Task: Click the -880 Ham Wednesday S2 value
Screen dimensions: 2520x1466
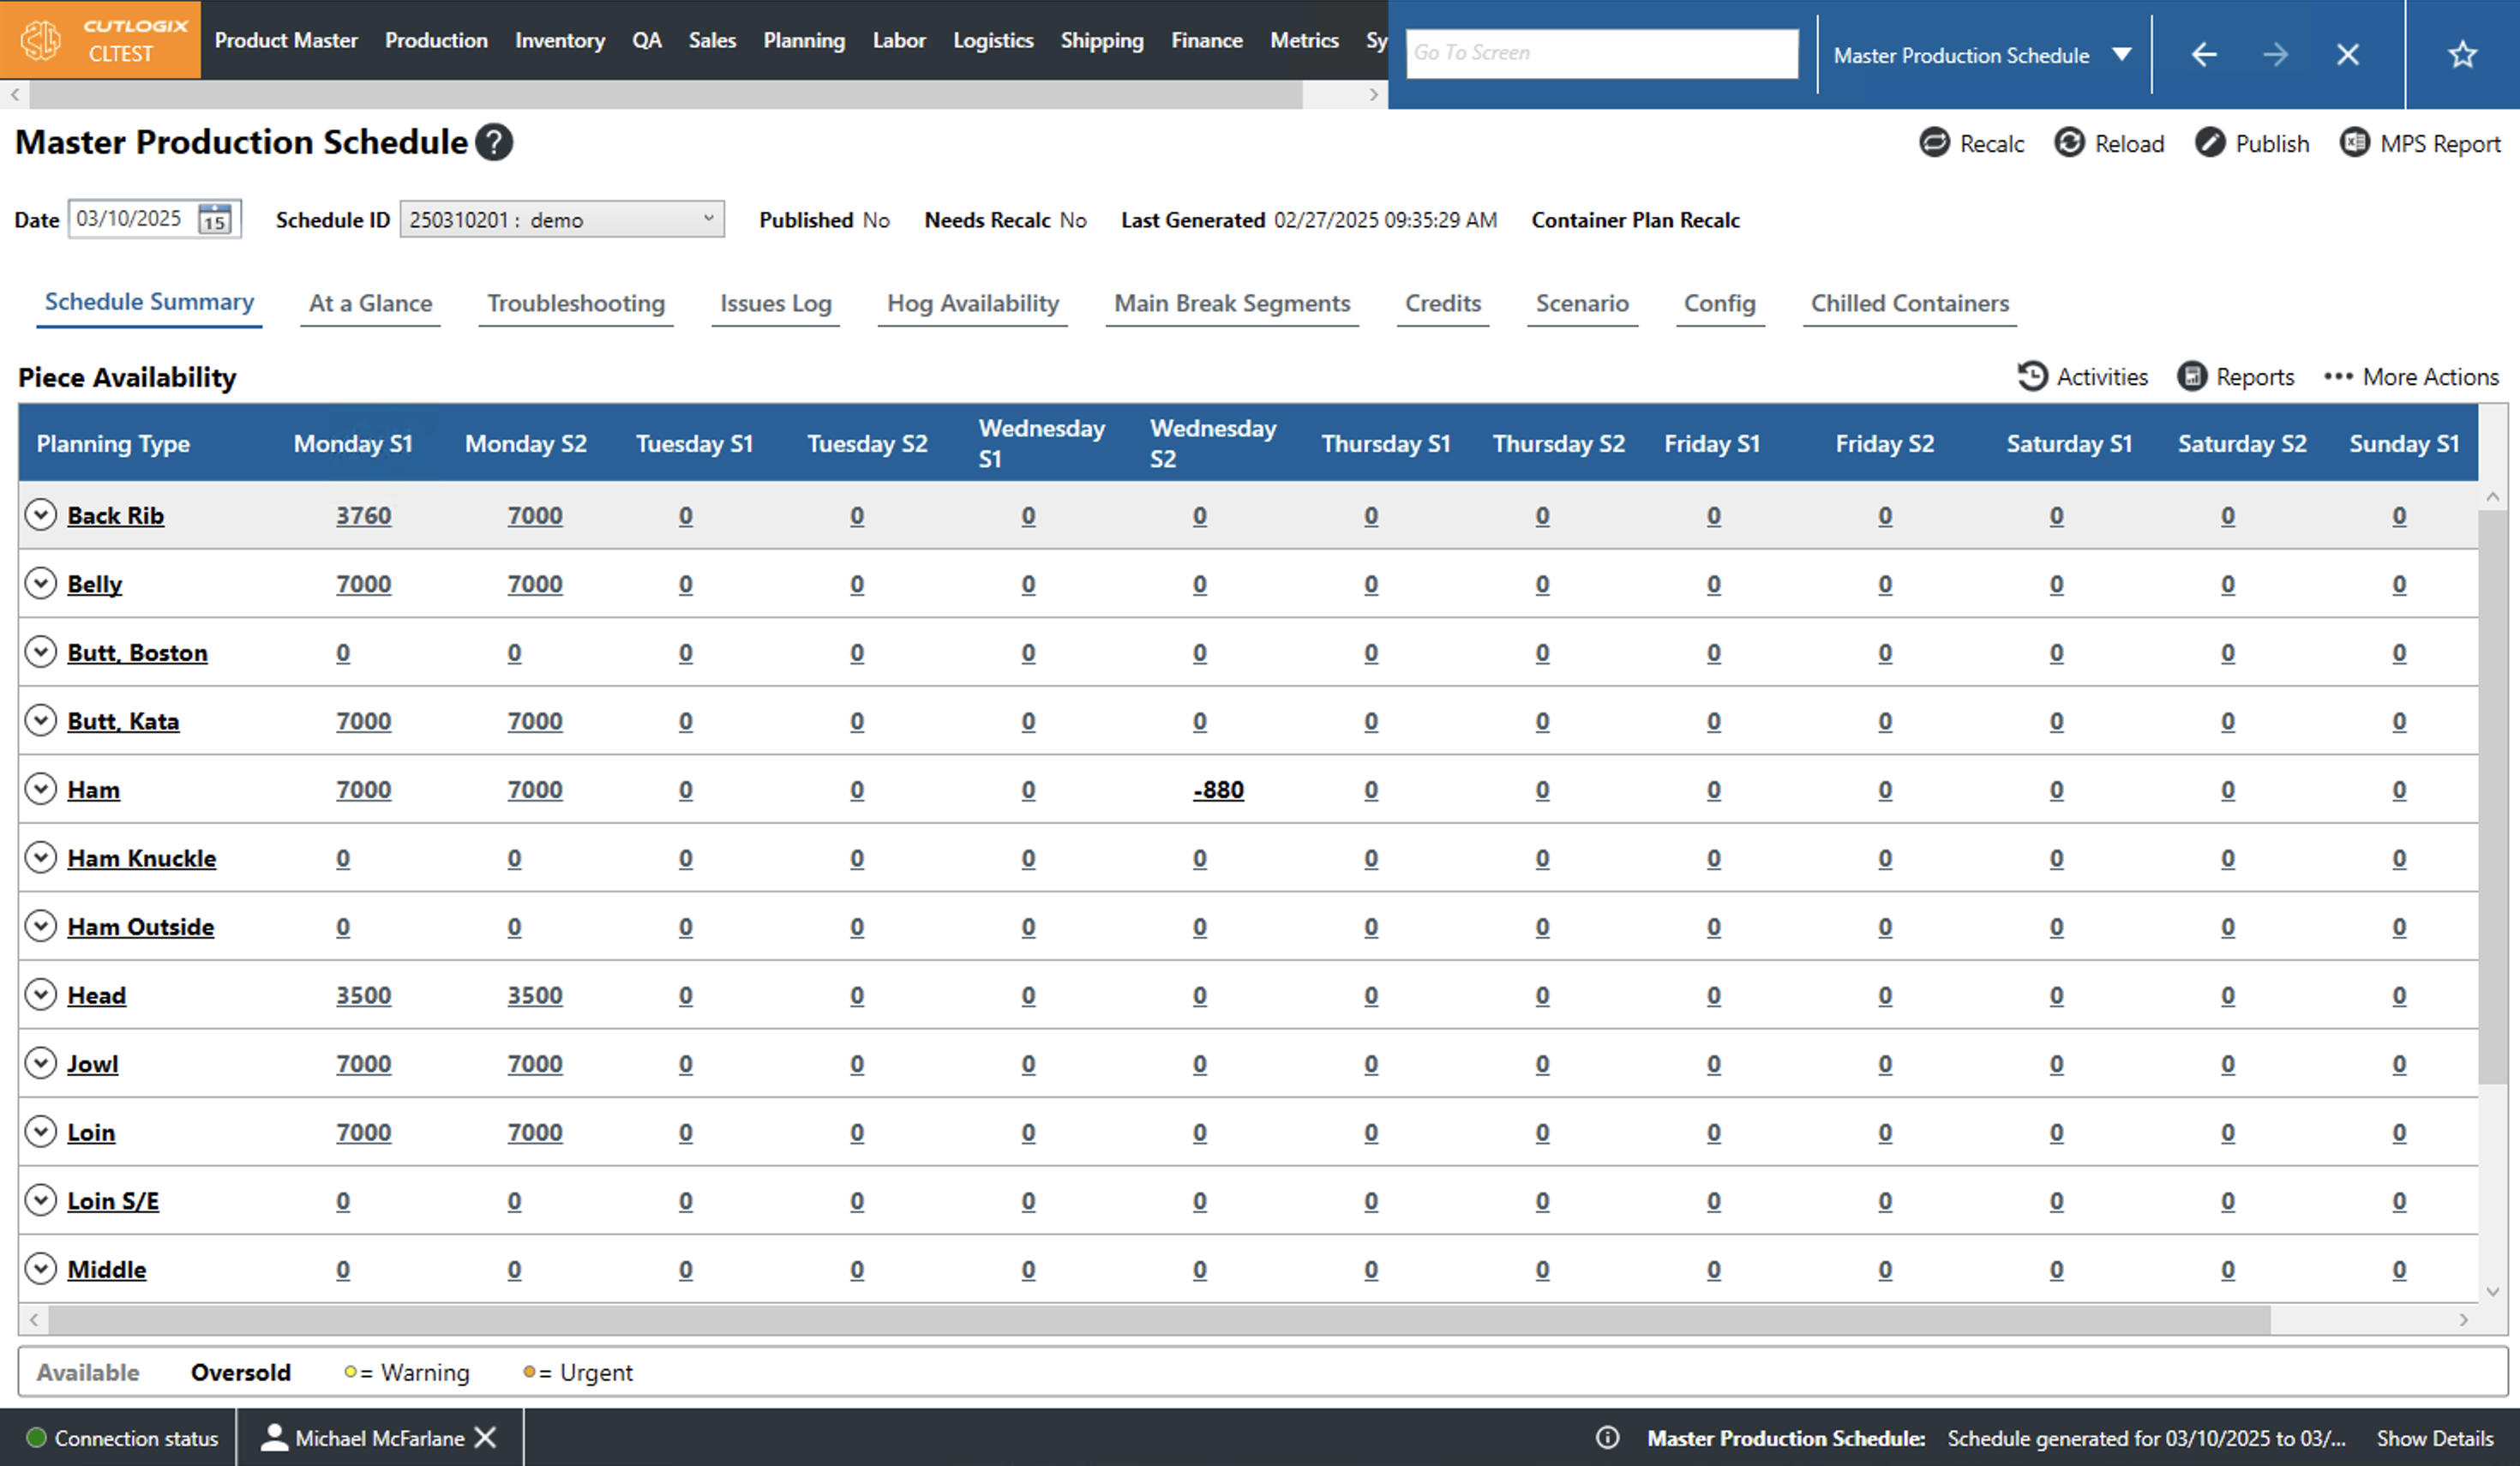Action: point(1217,790)
